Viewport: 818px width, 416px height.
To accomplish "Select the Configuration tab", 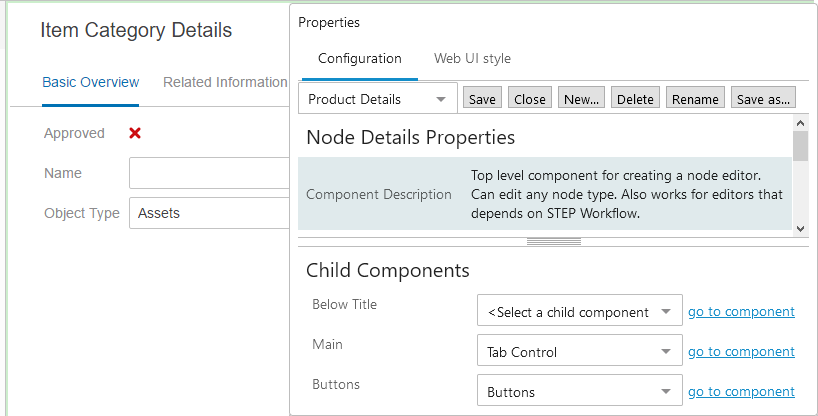I will click(360, 59).
